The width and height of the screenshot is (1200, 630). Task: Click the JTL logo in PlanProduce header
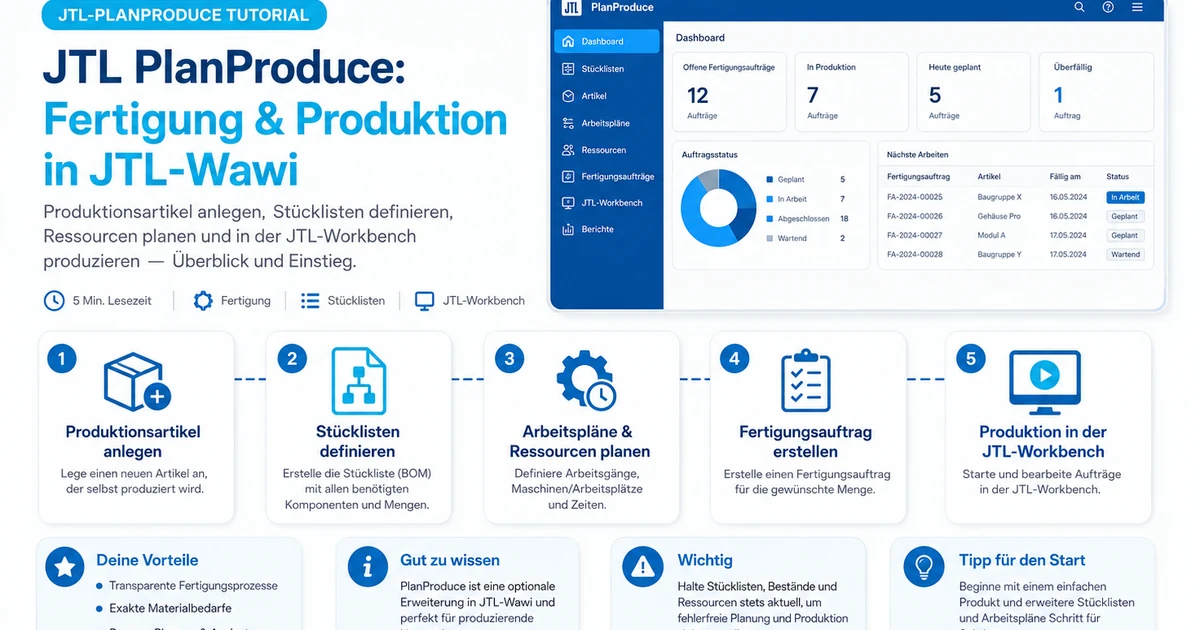(x=572, y=7)
